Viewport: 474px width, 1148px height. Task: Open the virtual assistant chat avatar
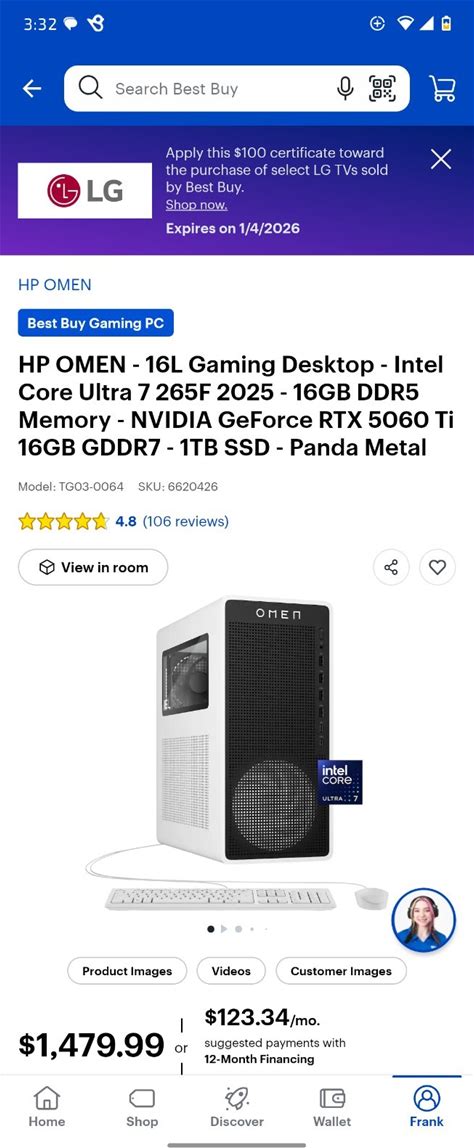click(423, 920)
